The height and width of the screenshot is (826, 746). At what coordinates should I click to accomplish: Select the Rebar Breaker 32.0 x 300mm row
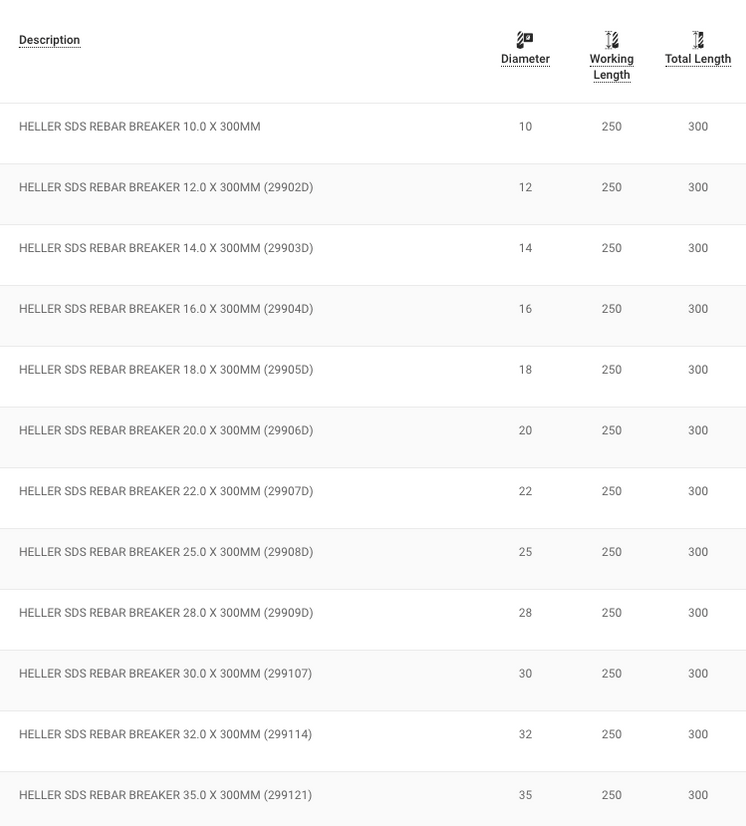click(165, 735)
